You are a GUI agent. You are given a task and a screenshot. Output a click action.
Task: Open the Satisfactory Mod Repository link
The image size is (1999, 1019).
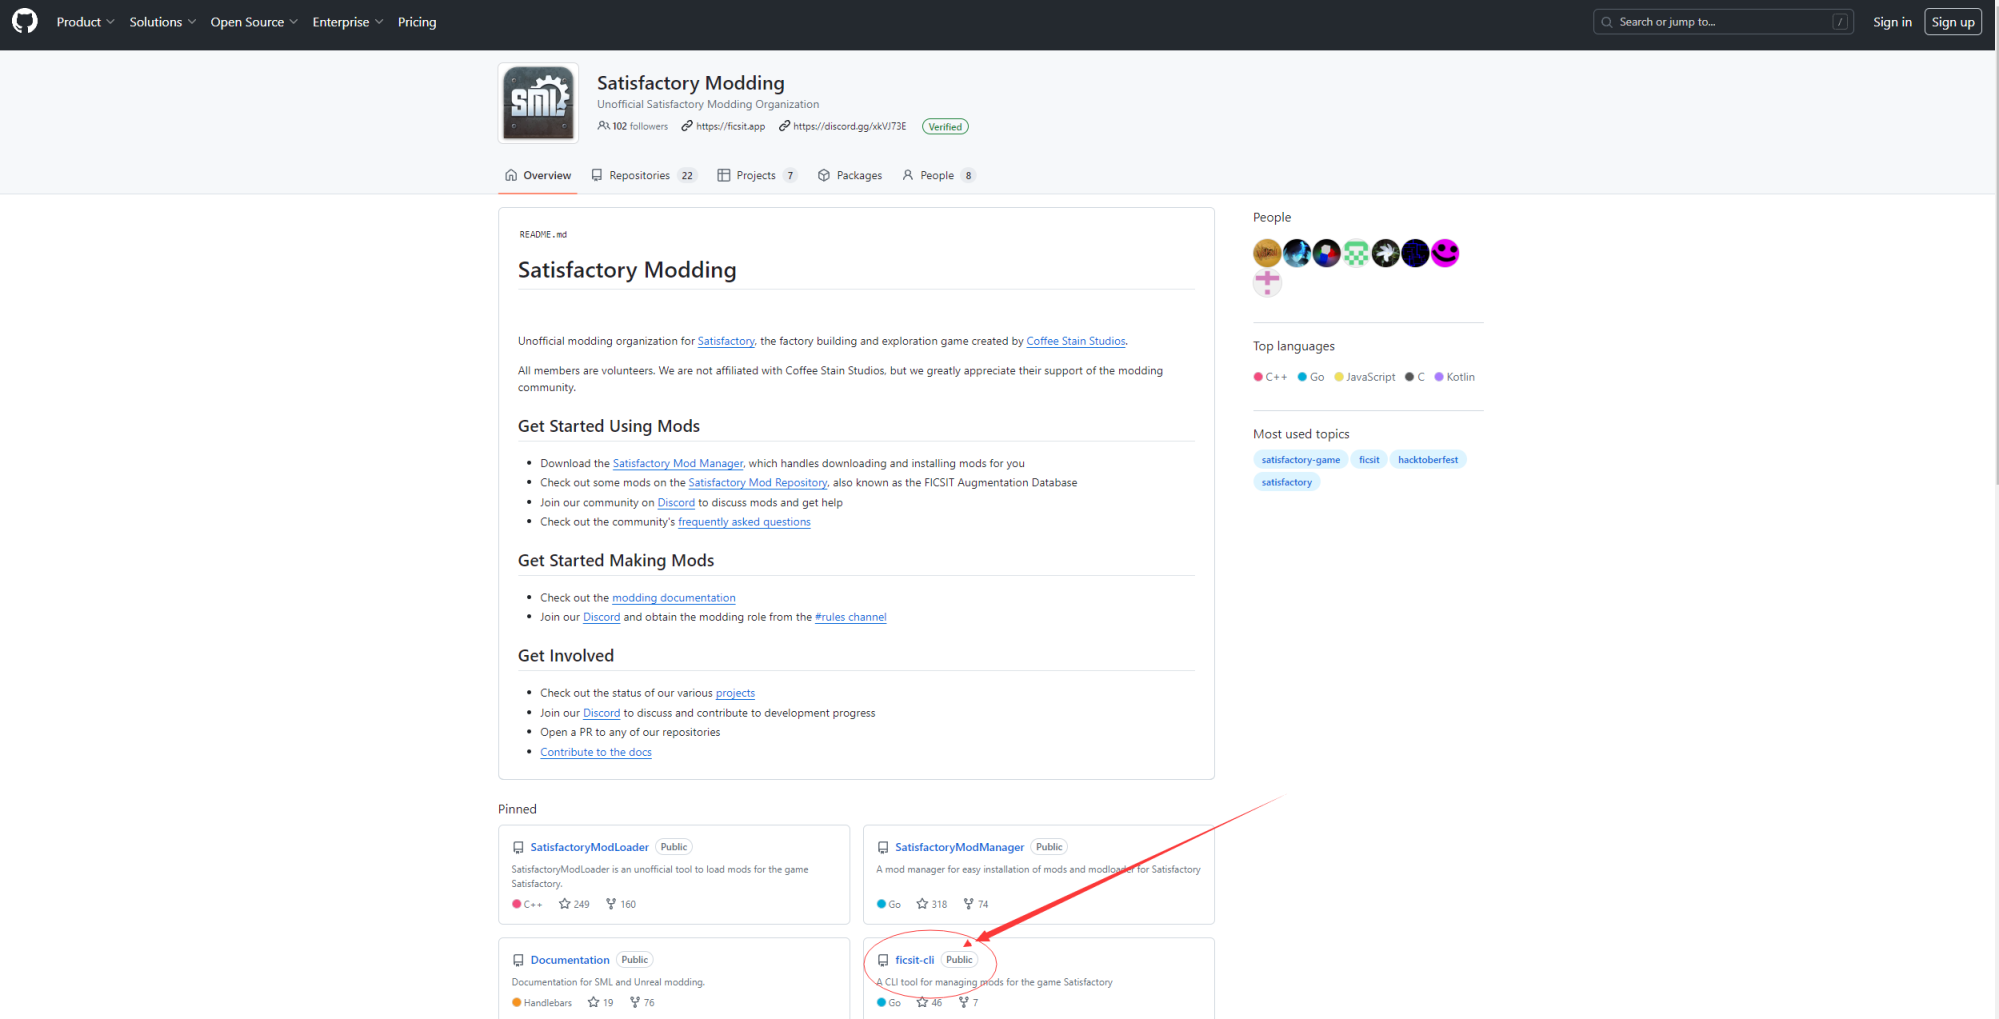point(758,482)
